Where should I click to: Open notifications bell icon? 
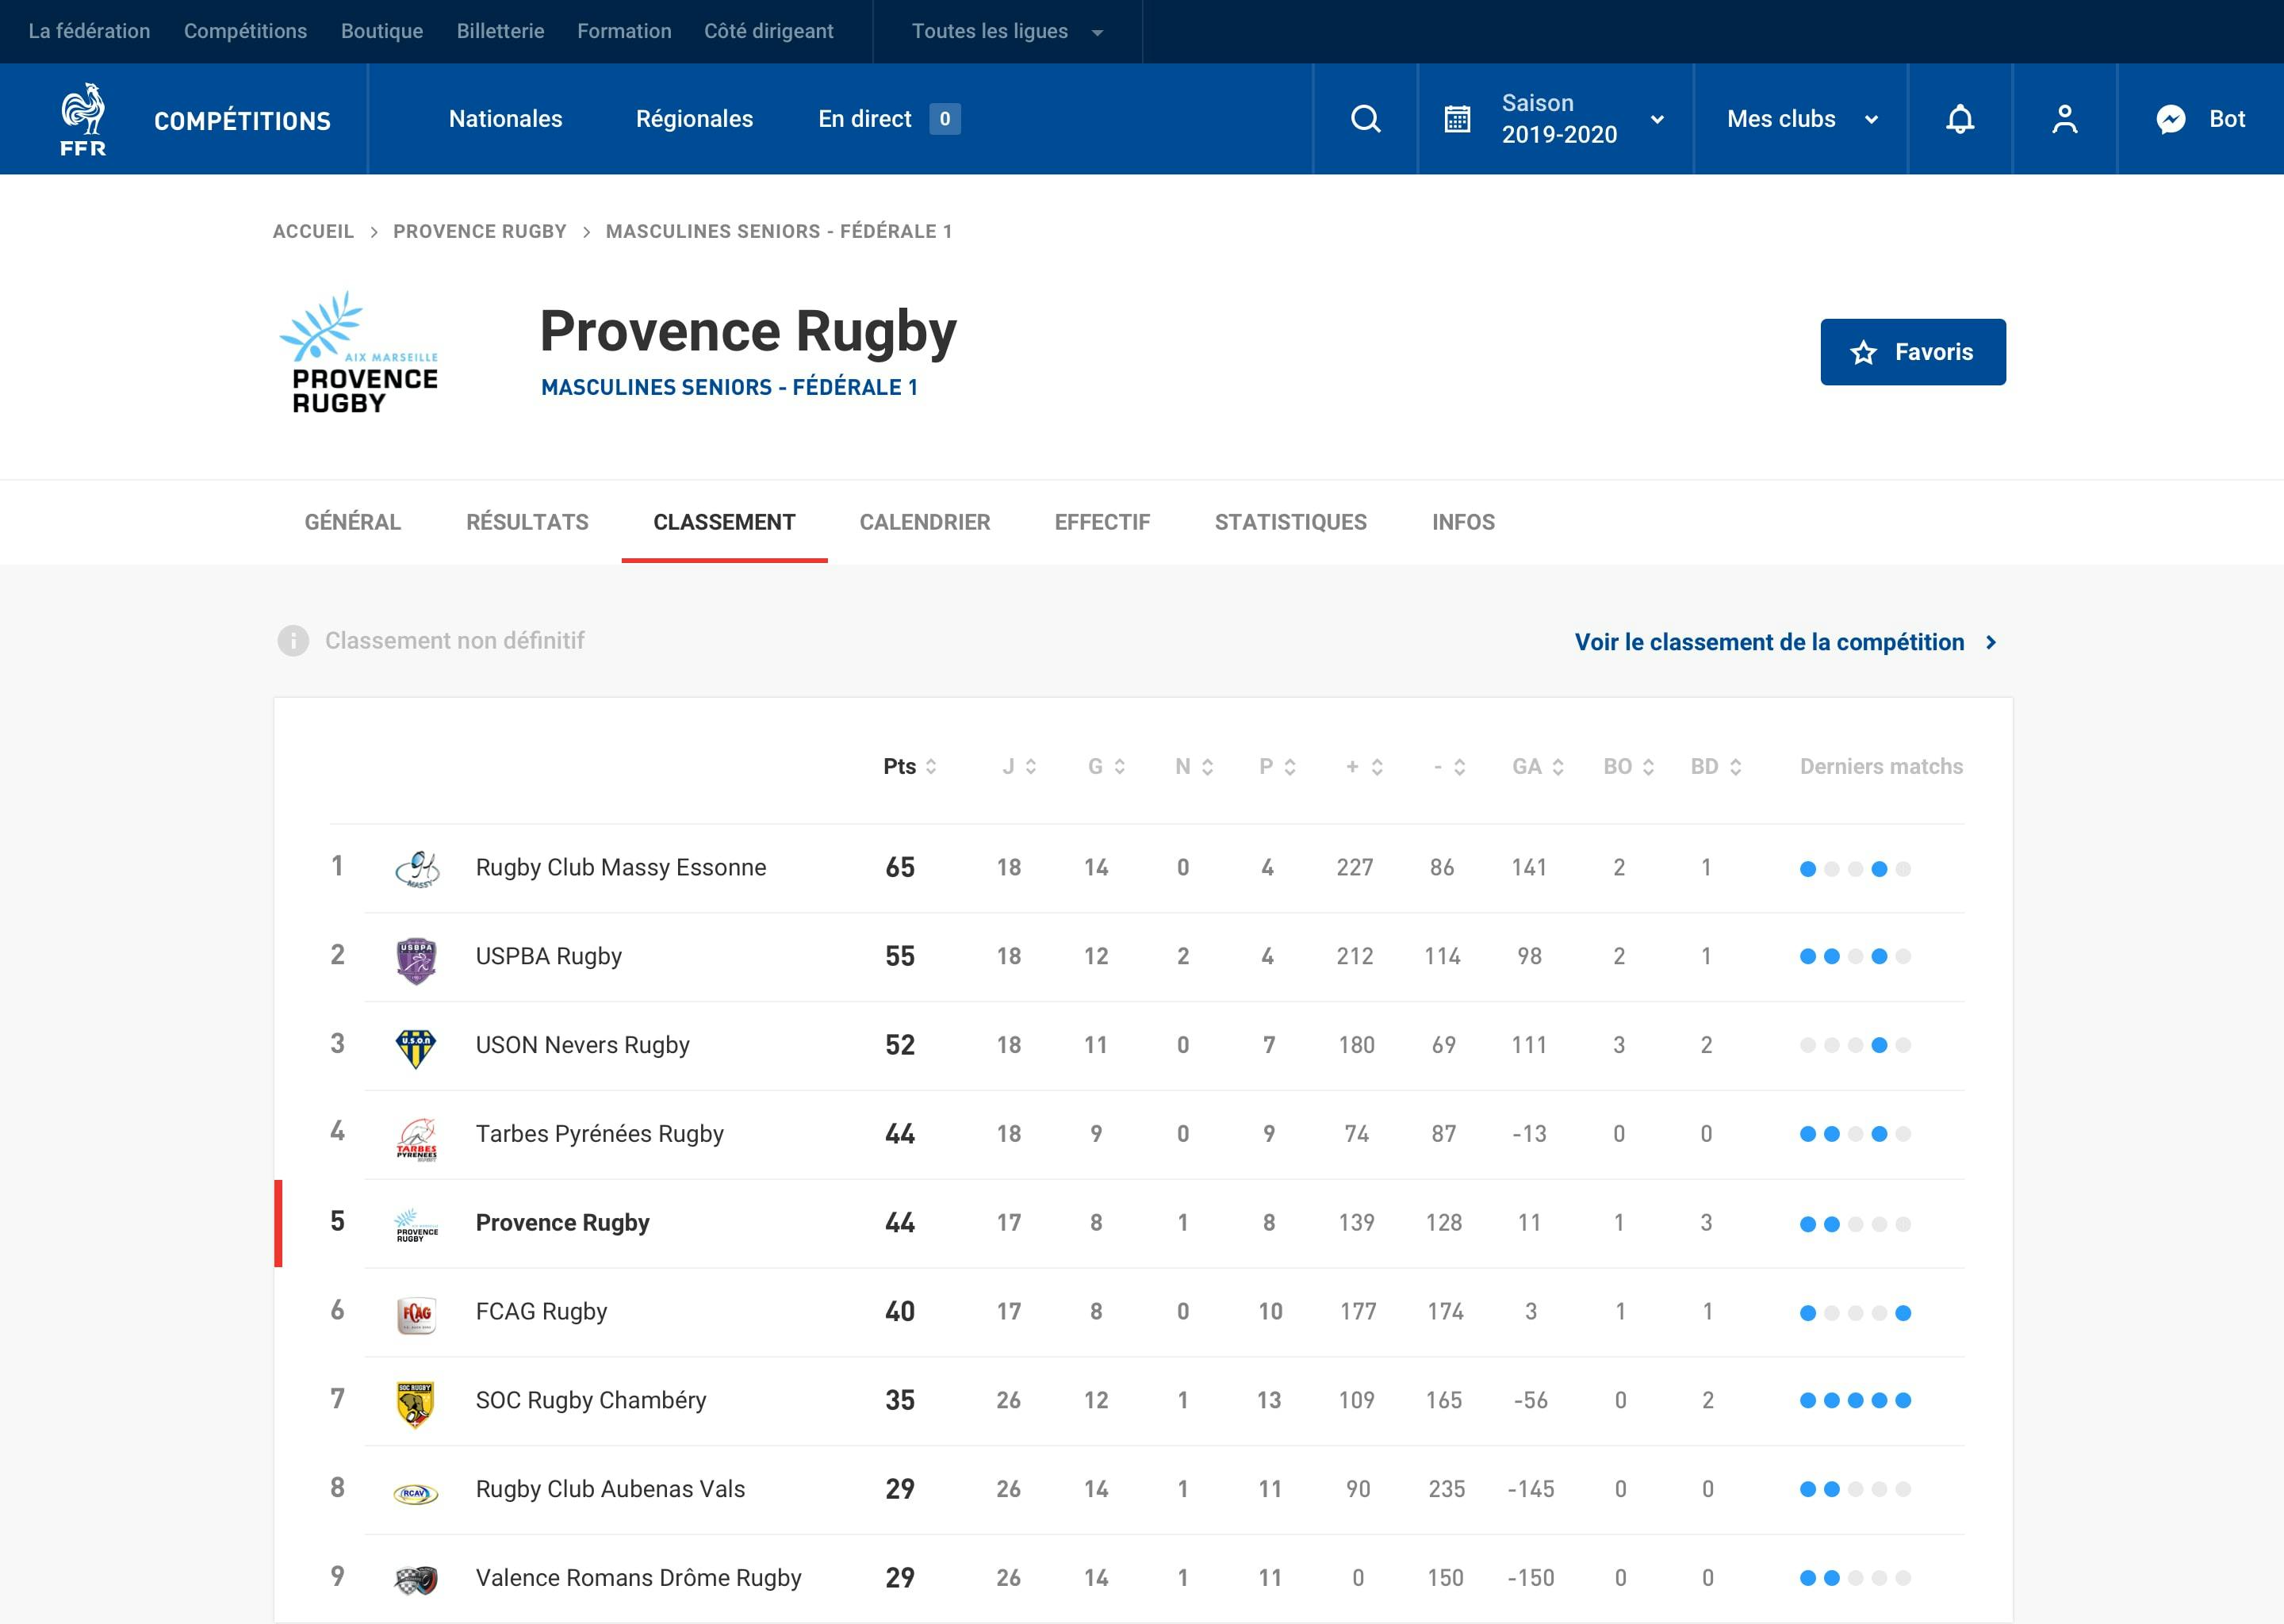pyautogui.click(x=1959, y=119)
